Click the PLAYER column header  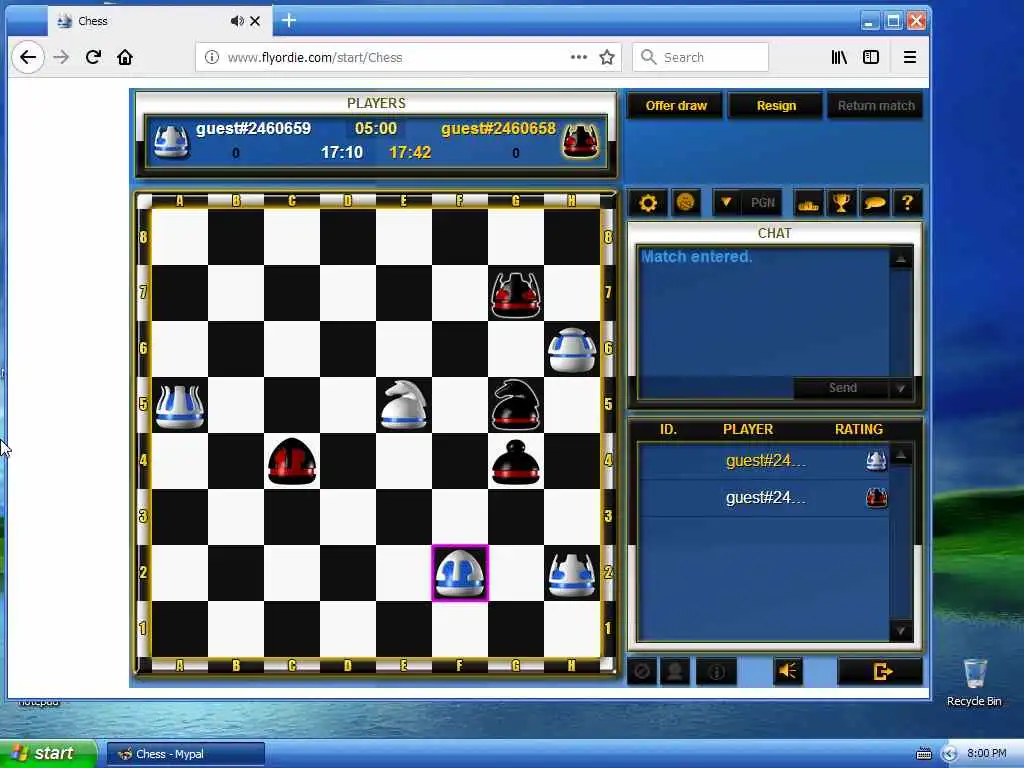[x=748, y=429]
